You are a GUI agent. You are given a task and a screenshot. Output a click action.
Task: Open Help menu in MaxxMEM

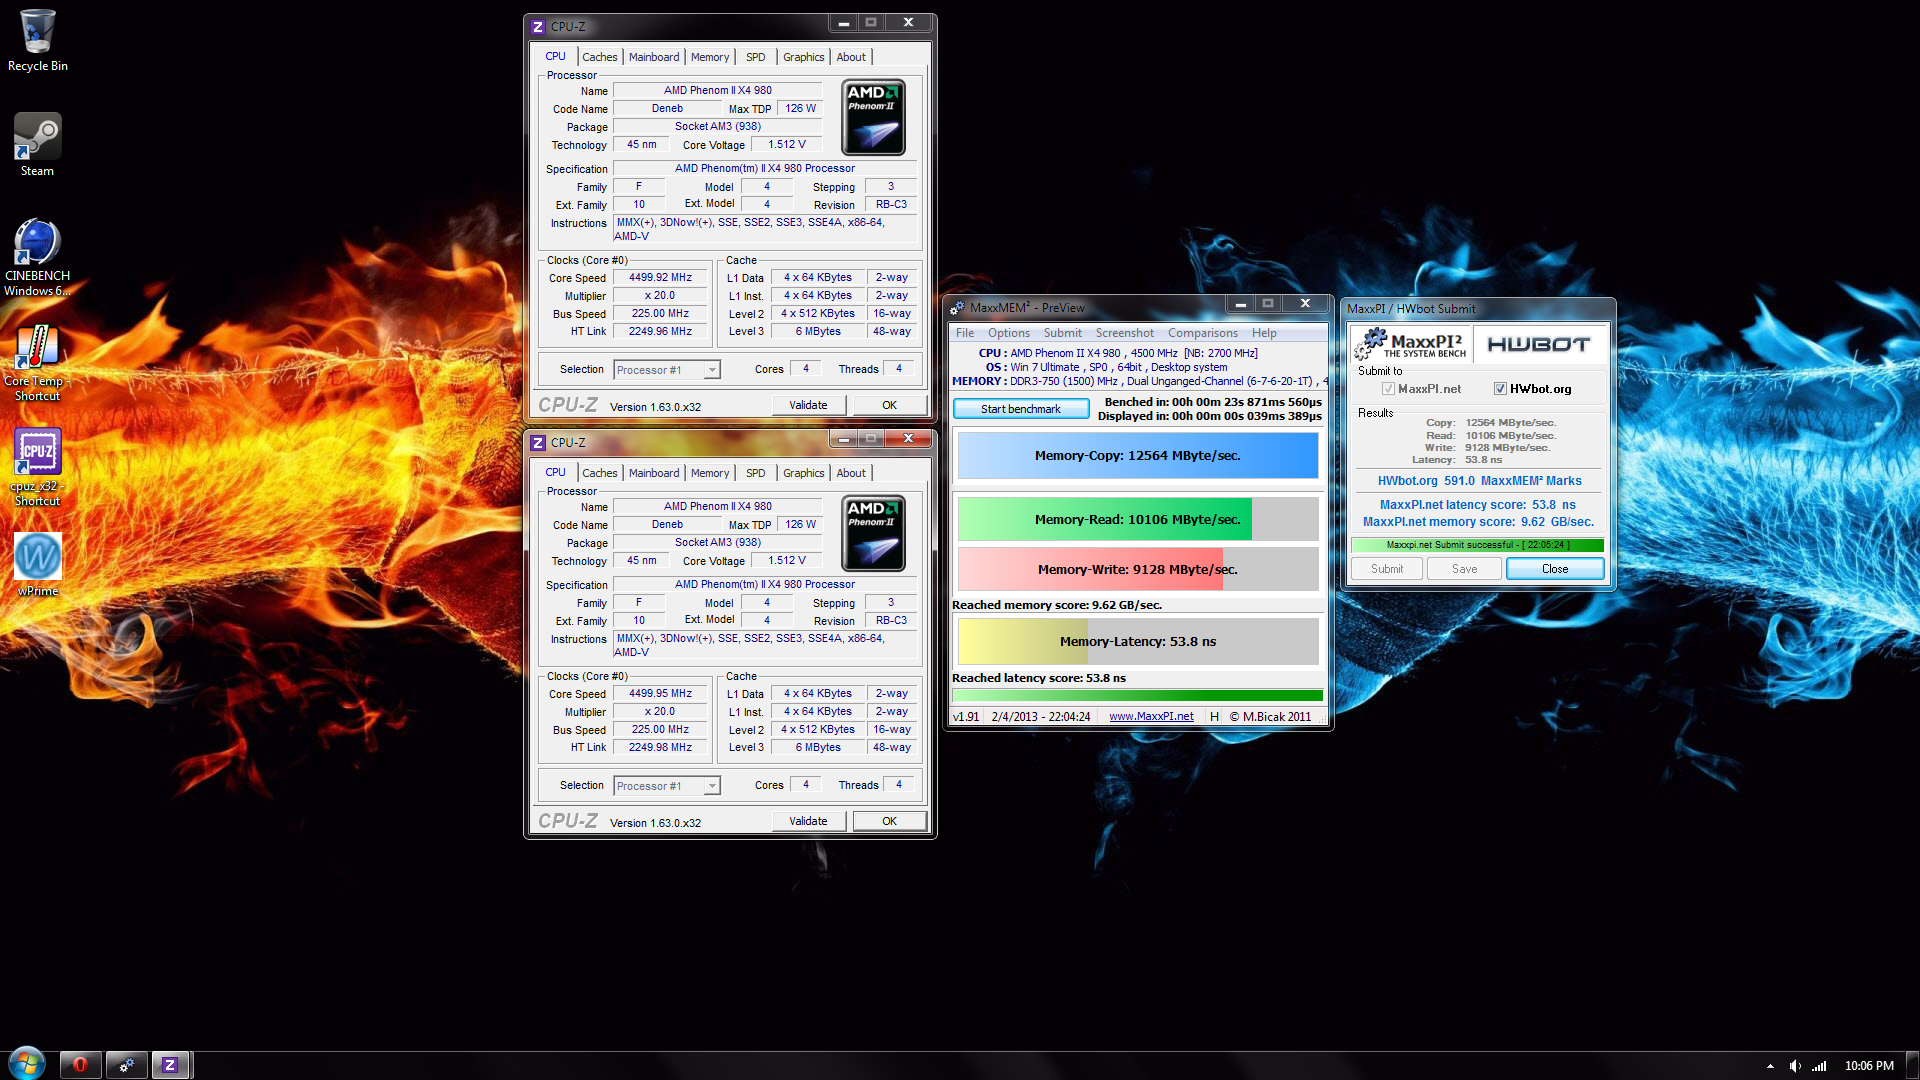(x=1264, y=333)
